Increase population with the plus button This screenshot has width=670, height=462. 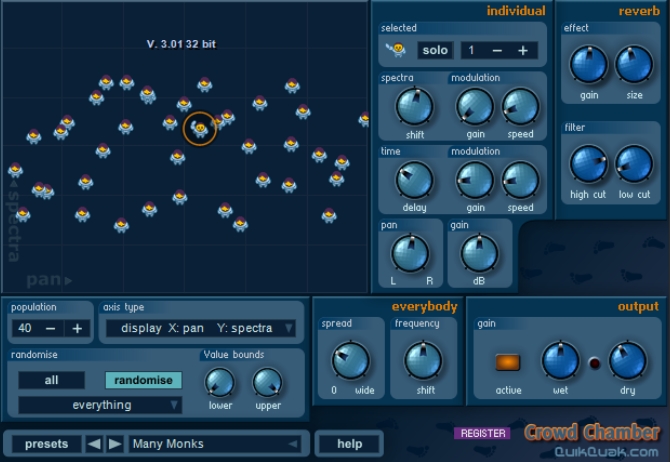point(77,328)
